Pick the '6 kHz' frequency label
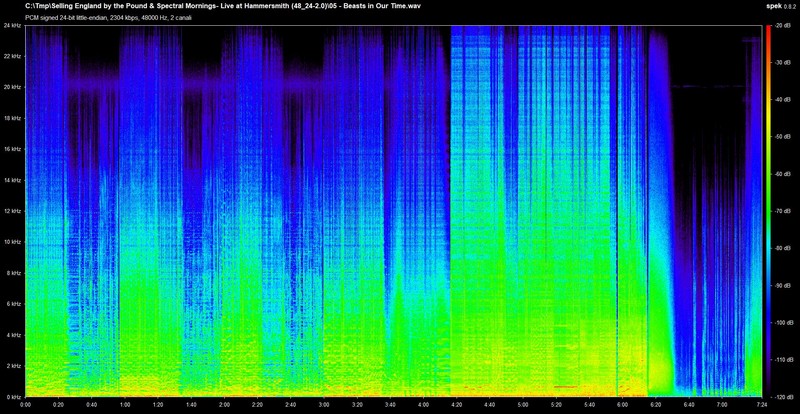 tap(13, 304)
